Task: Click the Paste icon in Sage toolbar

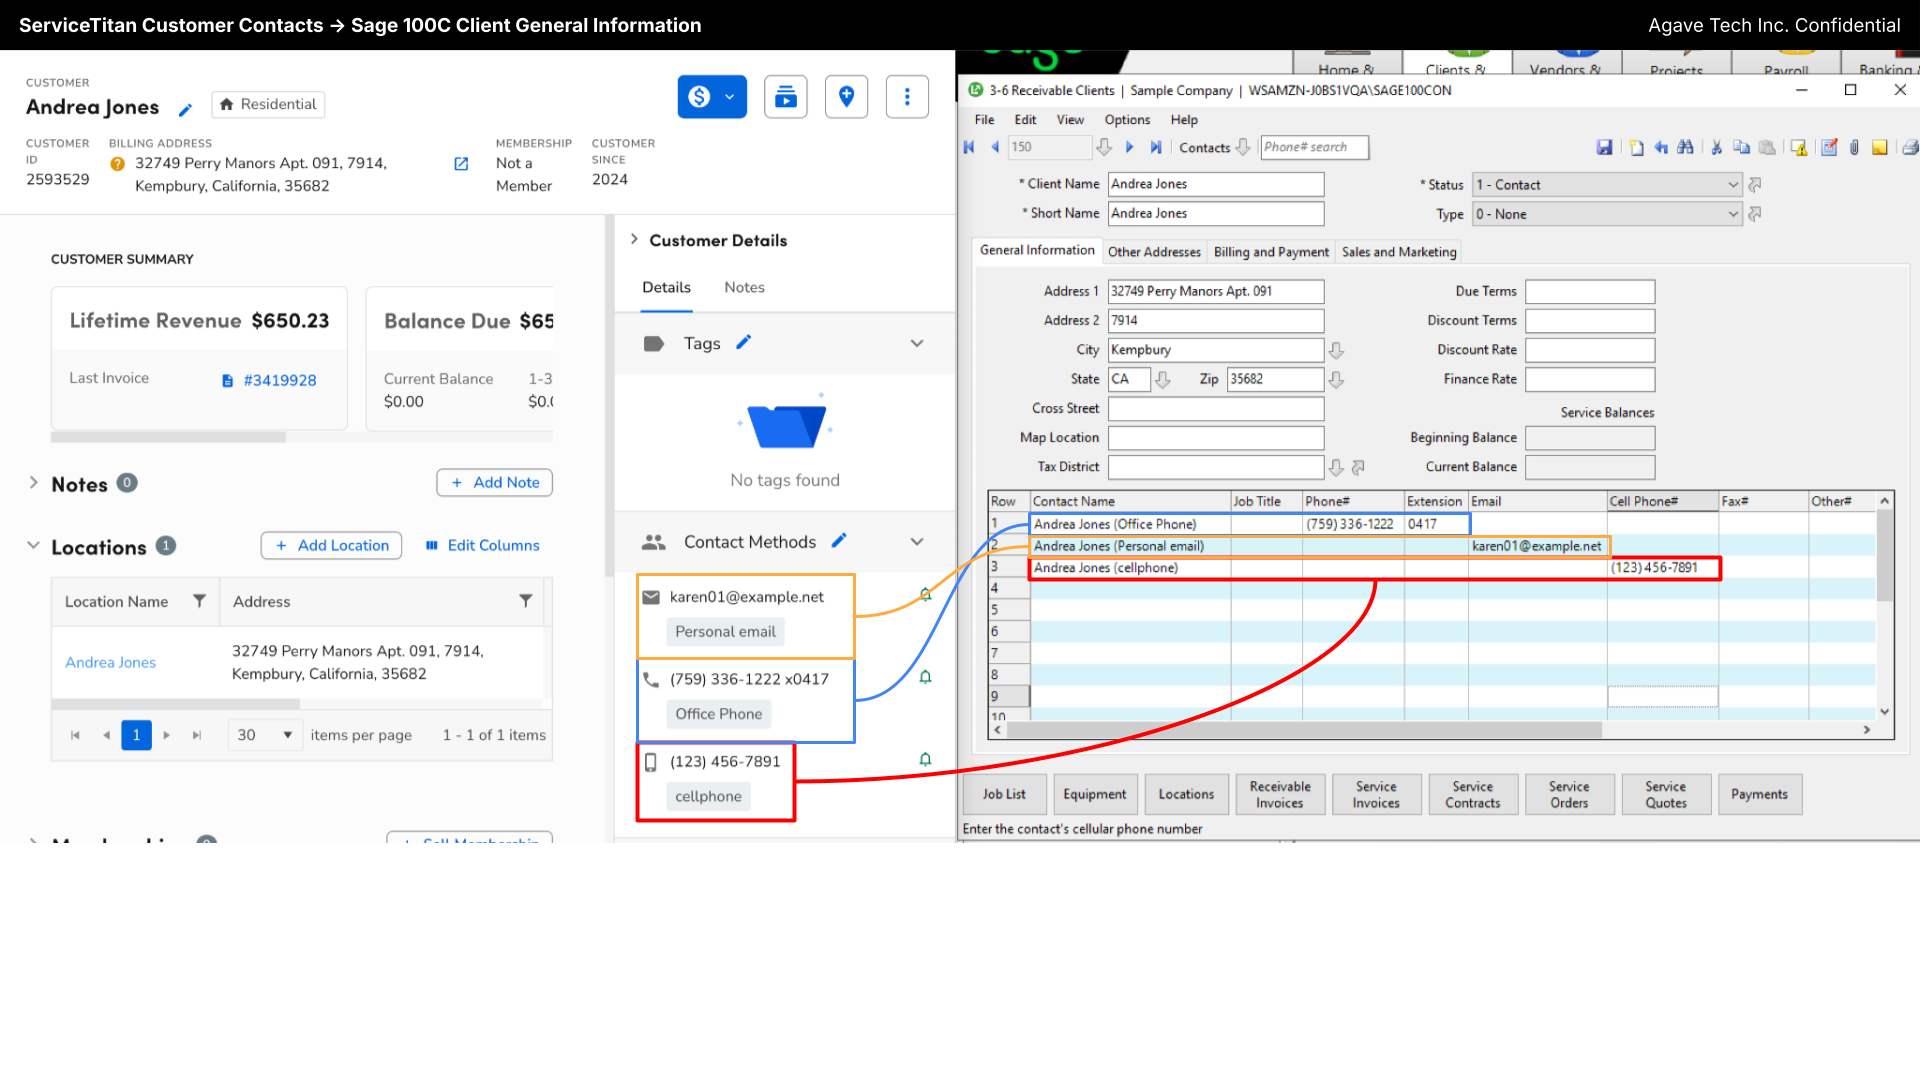Action: click(1768, 148)
